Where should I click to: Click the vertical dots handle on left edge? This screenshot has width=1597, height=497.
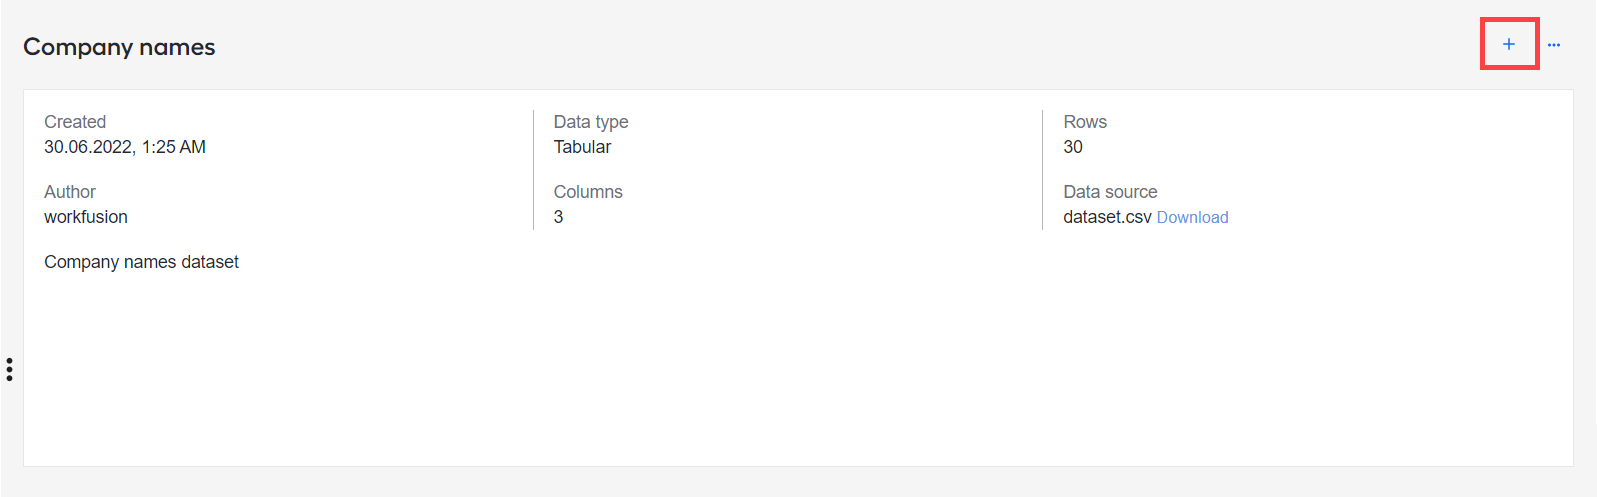point(9,369)
